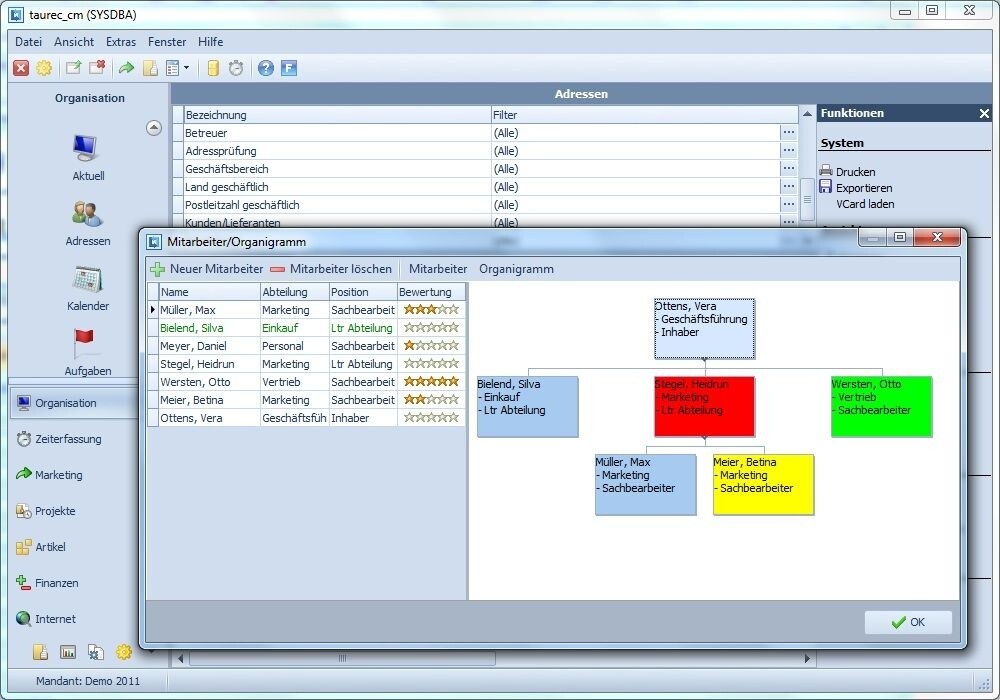Image resolution: width=1000 pixels, height=700 pixels.
Task: Open the Adressen people icon in sidebar
Action: coord(88,214)
